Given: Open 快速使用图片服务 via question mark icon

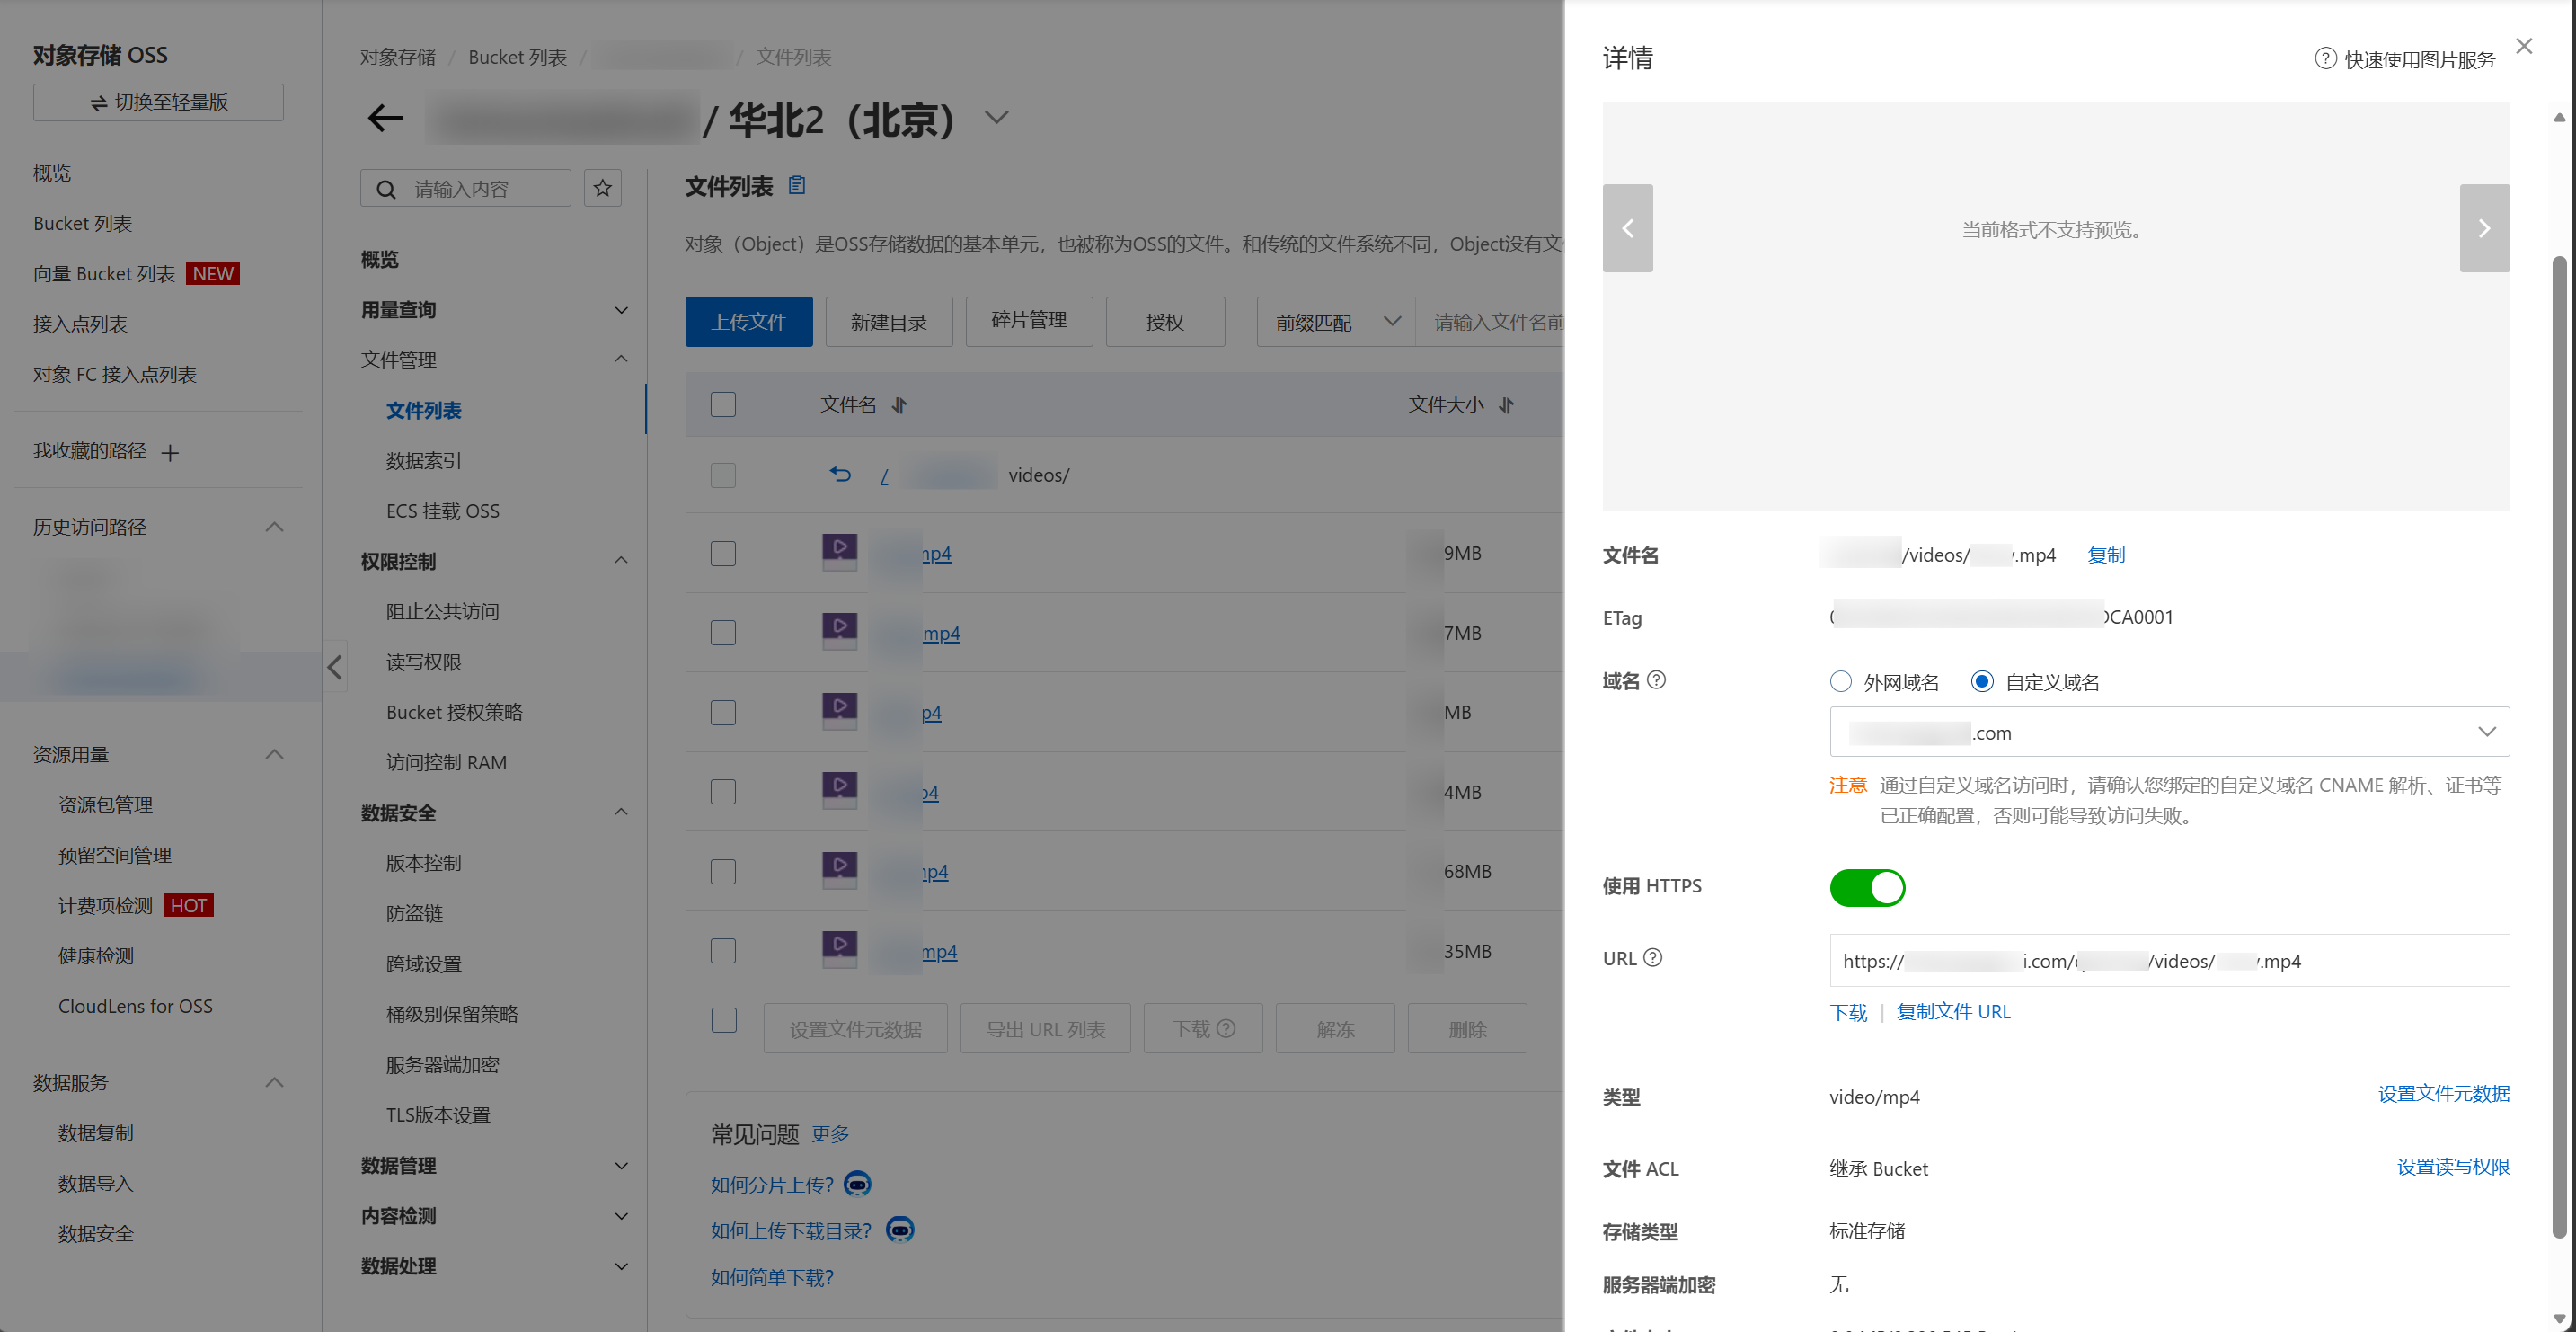Looking at the screenshot, I should (2324, 58).
